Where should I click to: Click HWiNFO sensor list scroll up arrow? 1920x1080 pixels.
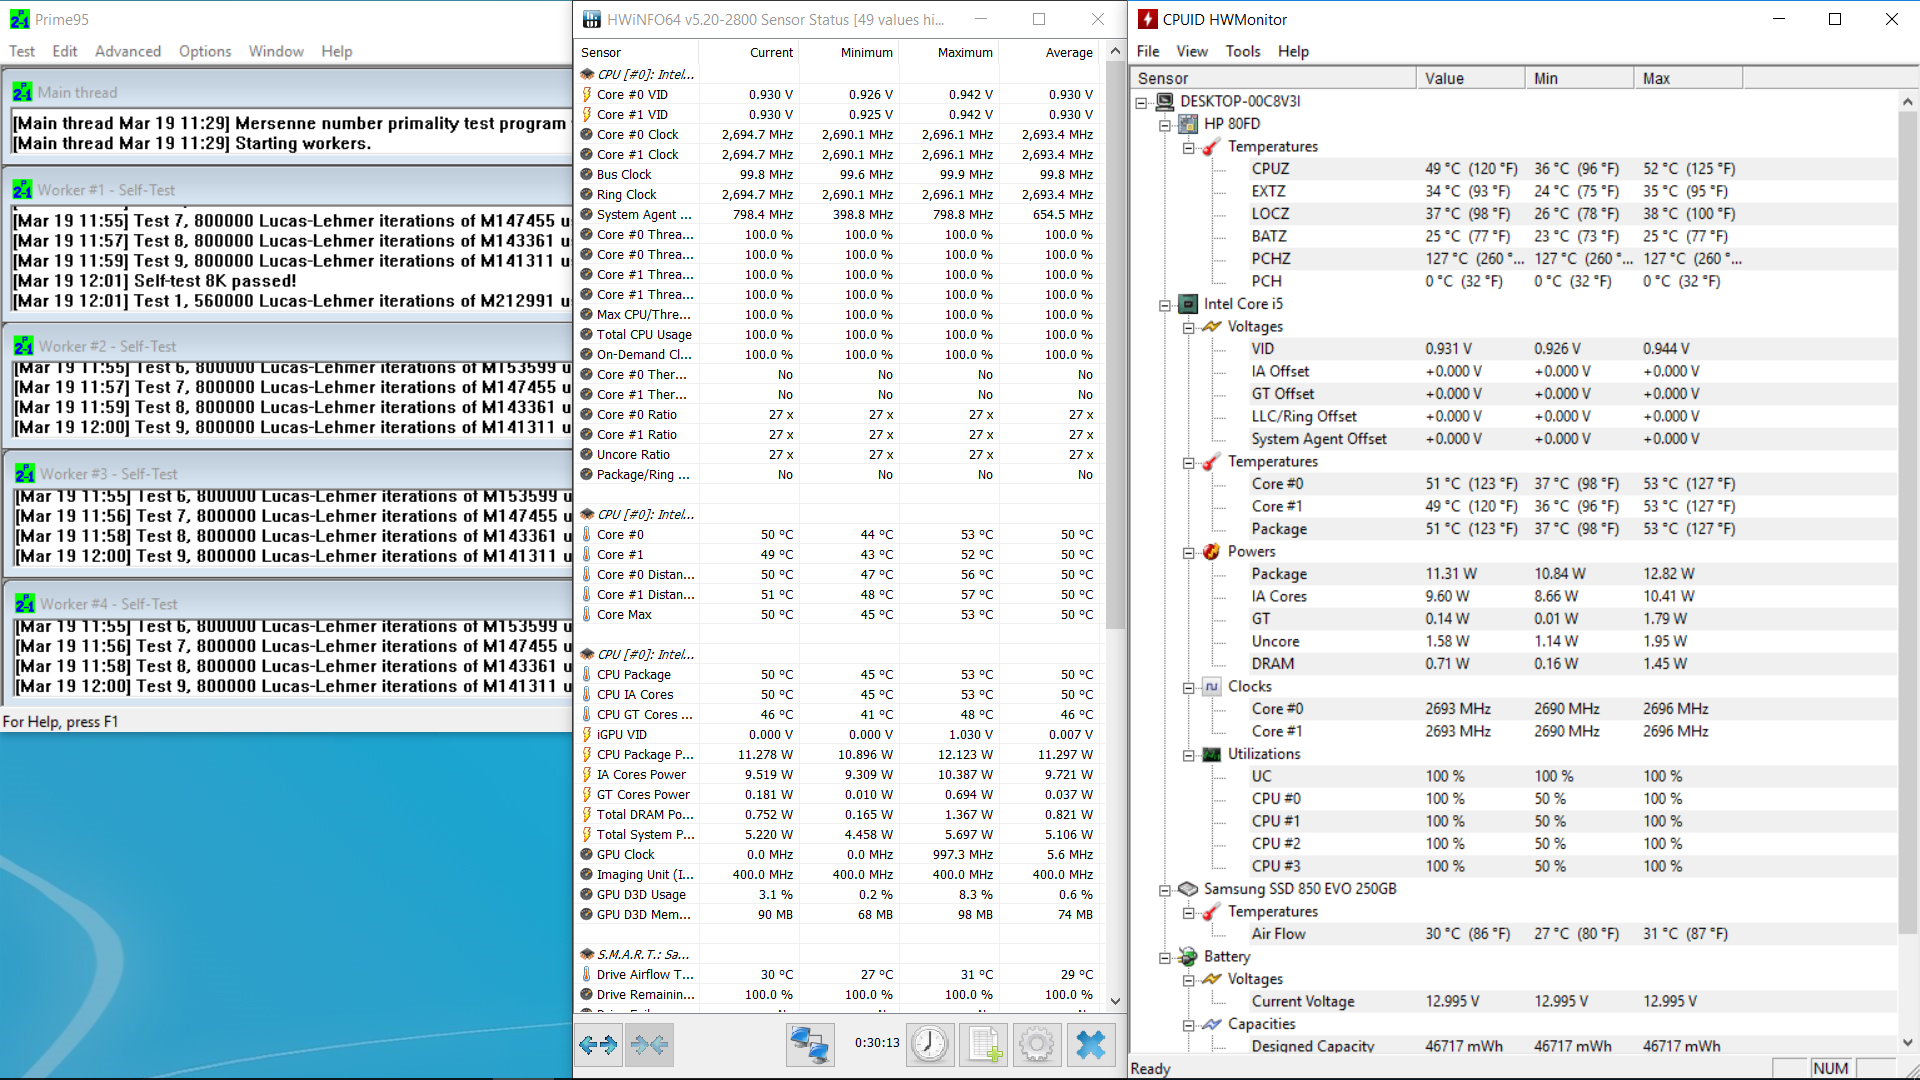(1115, 51)
